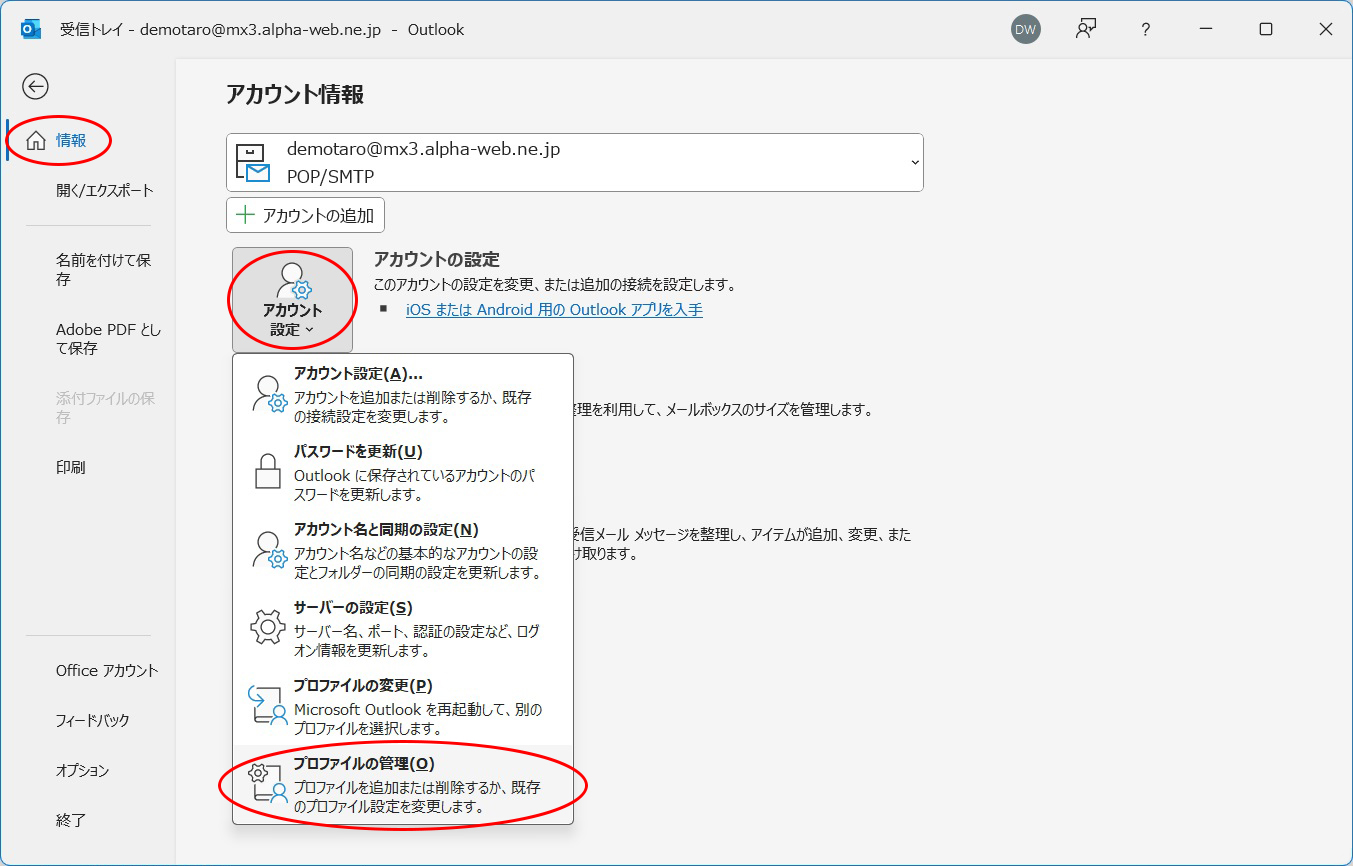Click the icon beside プロファイルの管理
This screenshot has height=866, width=1353.
click(267, 783)
